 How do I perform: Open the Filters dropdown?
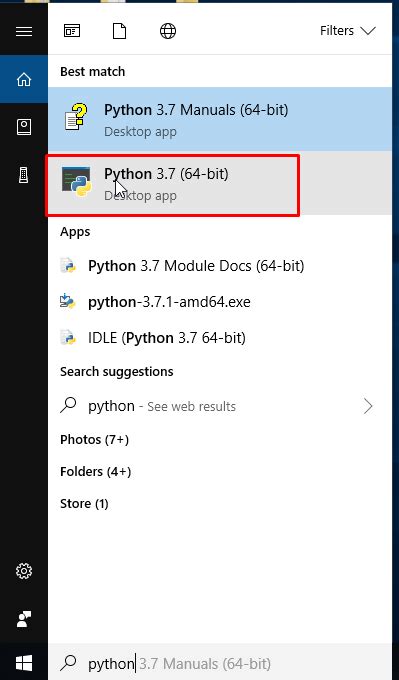347,31
